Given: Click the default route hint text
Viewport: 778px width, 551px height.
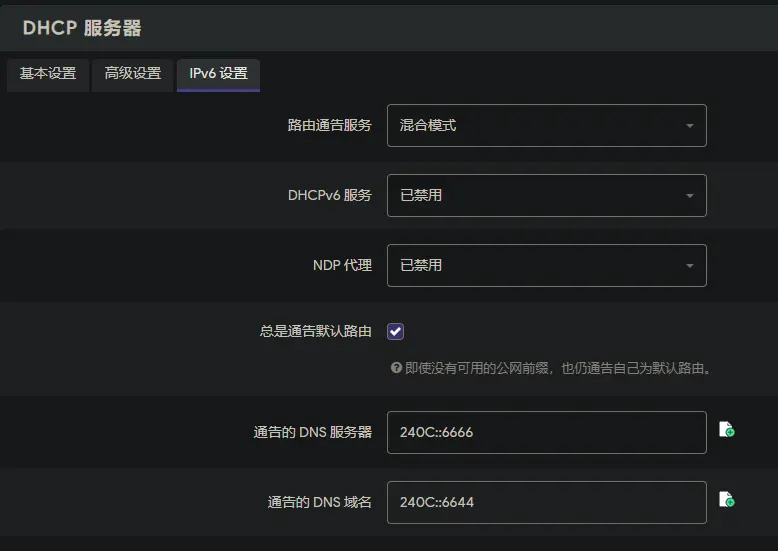Looking at the screenshot, I should (558, 368).
